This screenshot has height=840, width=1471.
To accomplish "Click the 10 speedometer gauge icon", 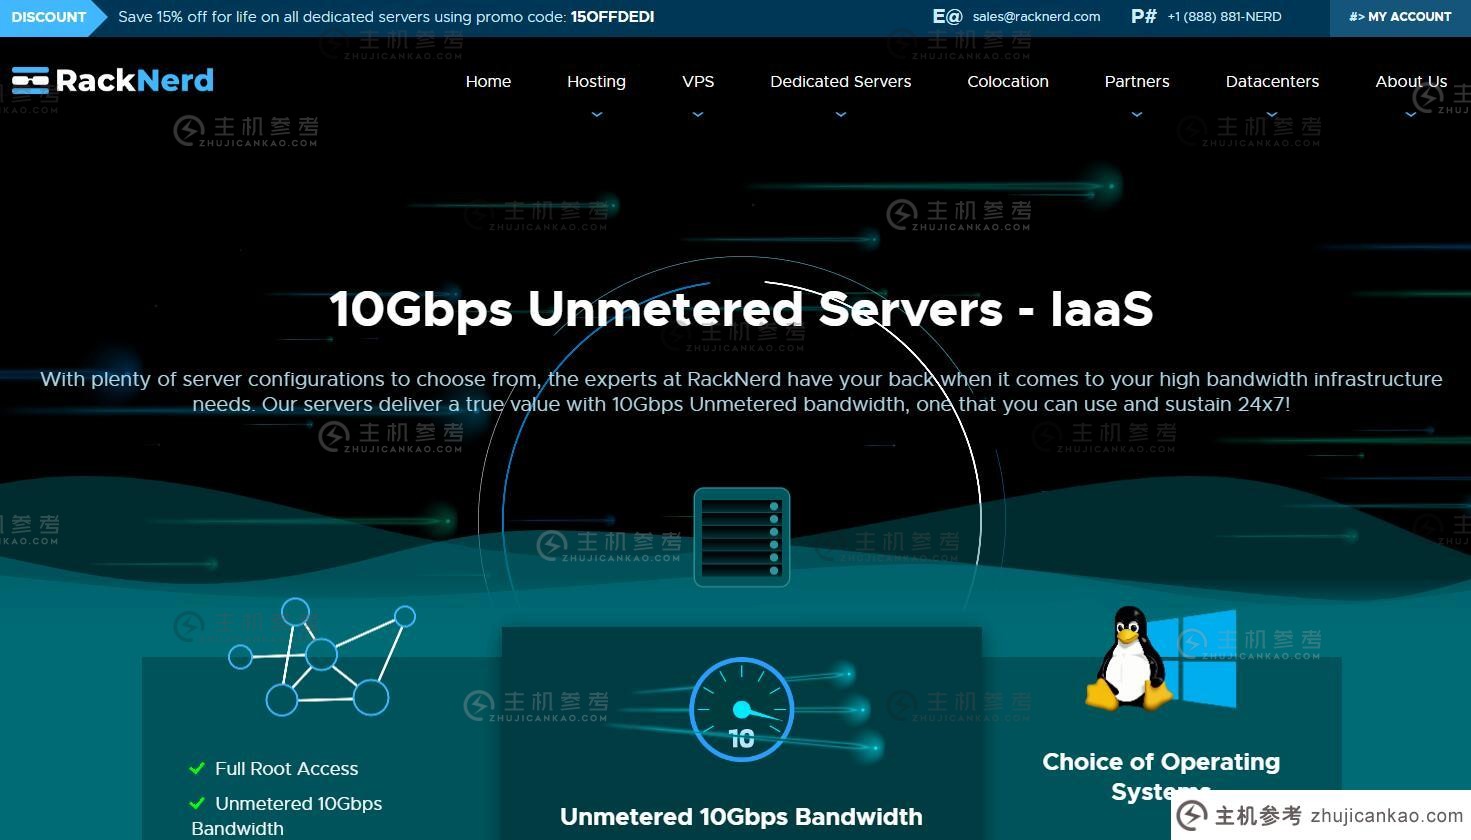I will (741, 709).
